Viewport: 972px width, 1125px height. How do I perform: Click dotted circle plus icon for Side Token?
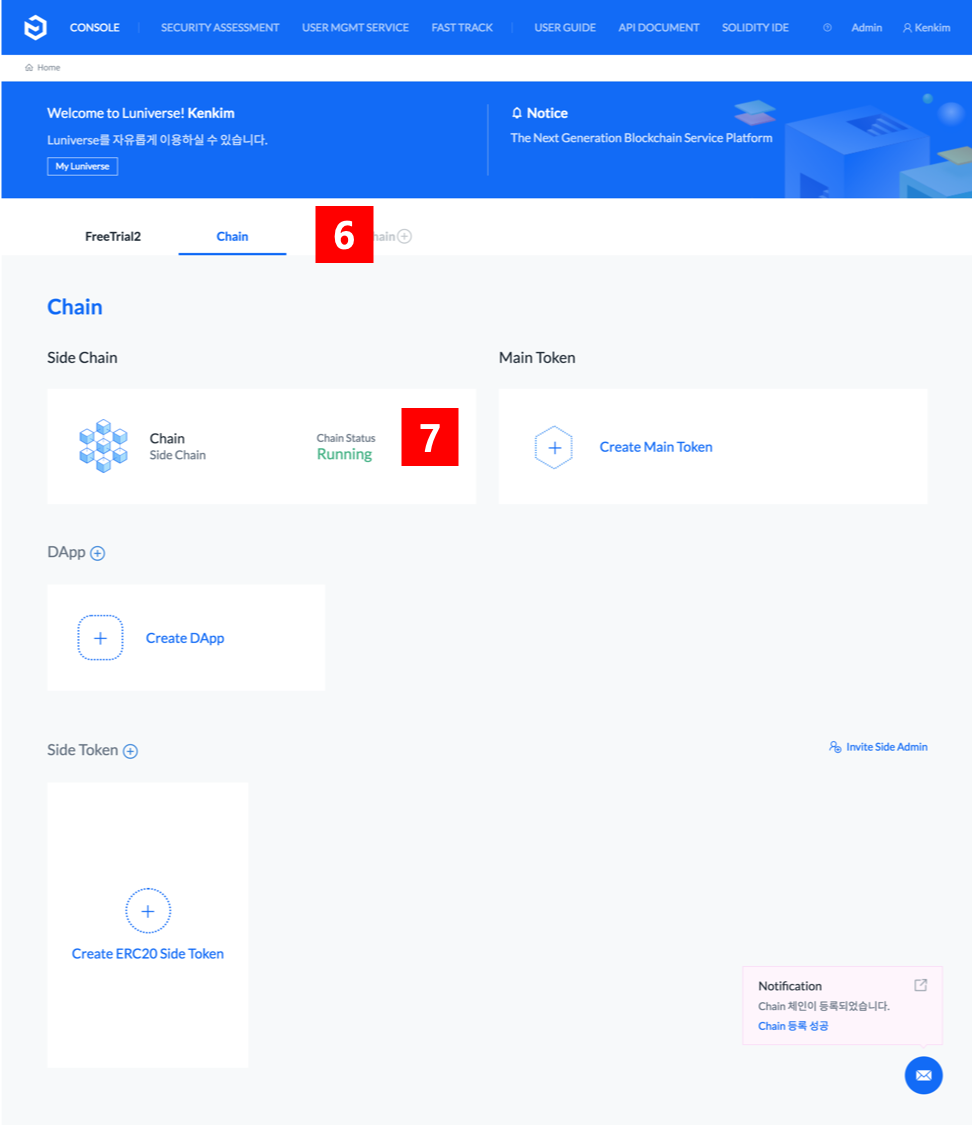pyautogui.click(x=148, y=911)
